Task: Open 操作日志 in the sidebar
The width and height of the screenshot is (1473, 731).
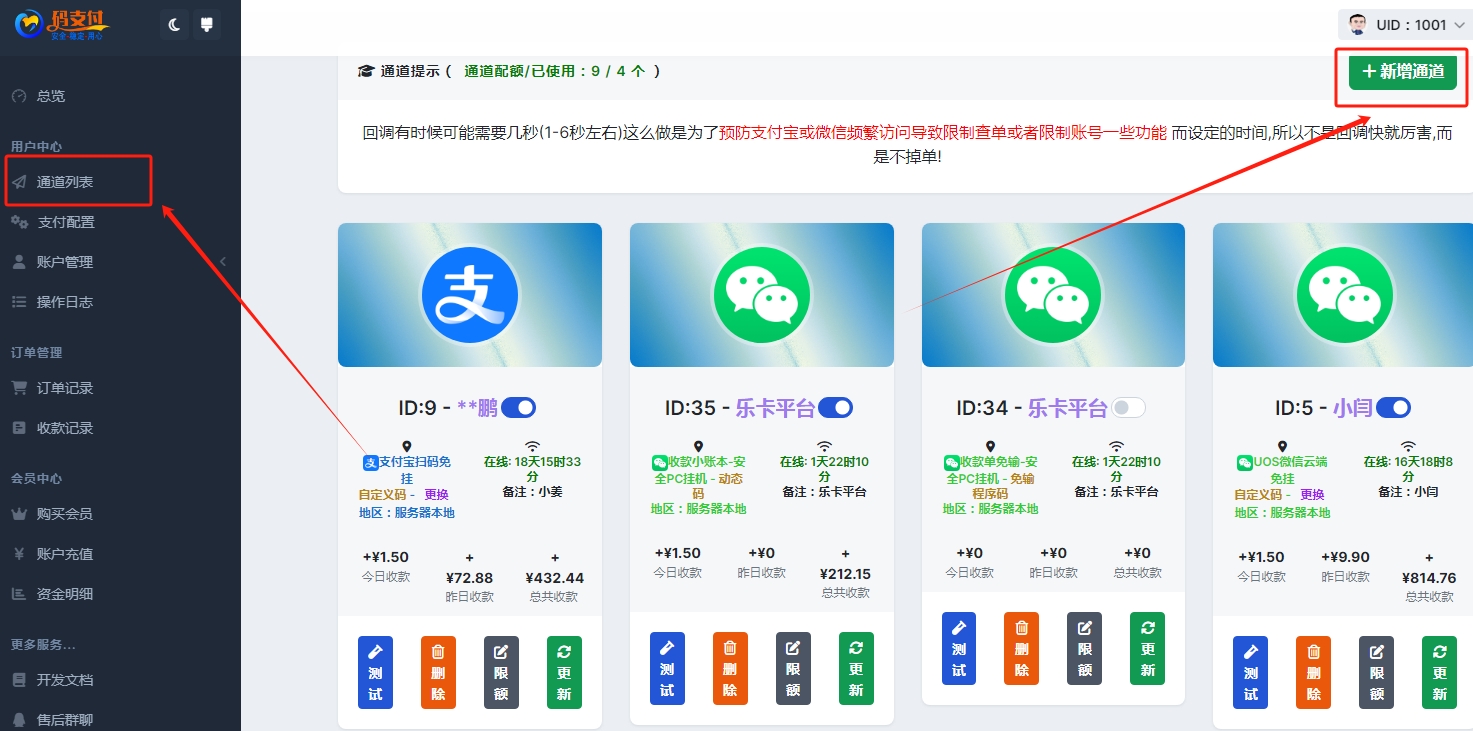Action: [x=65, y=302]
